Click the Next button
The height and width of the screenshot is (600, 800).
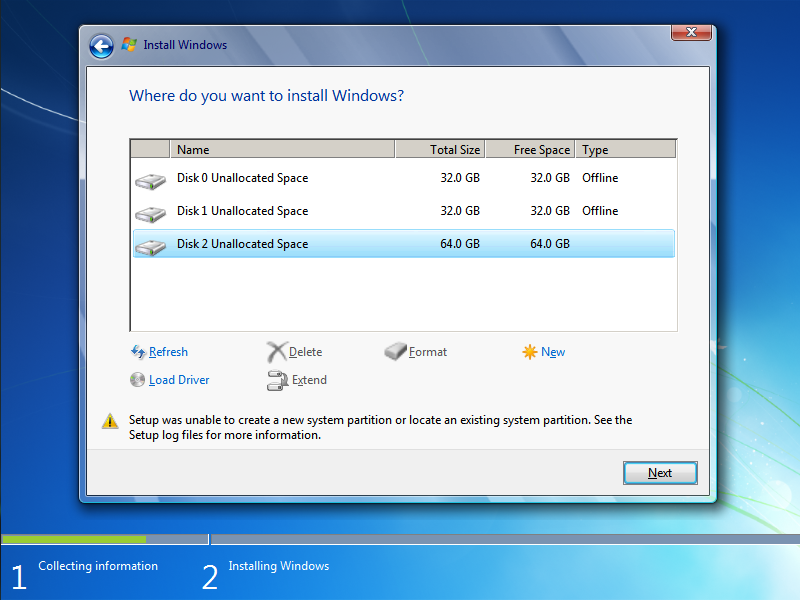(660, 472)
